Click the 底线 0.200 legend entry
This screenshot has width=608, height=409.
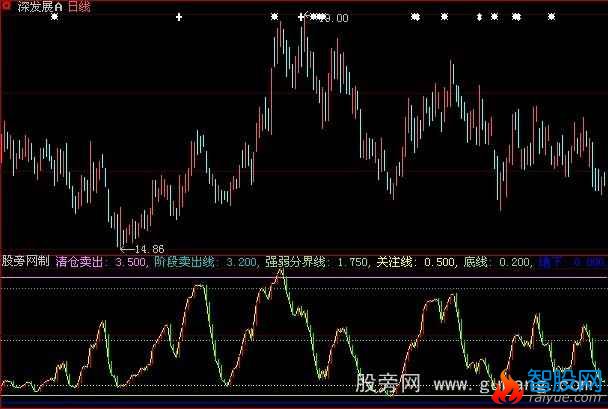click(497, 262)
